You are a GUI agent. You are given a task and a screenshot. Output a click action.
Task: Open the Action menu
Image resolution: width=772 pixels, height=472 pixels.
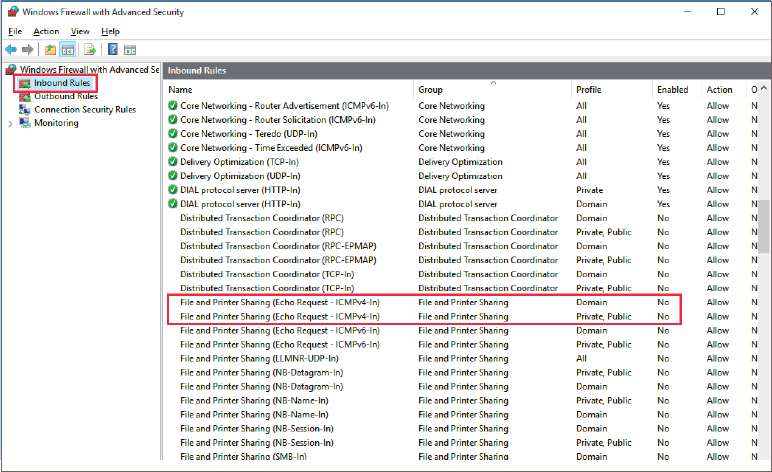(46, 31)
